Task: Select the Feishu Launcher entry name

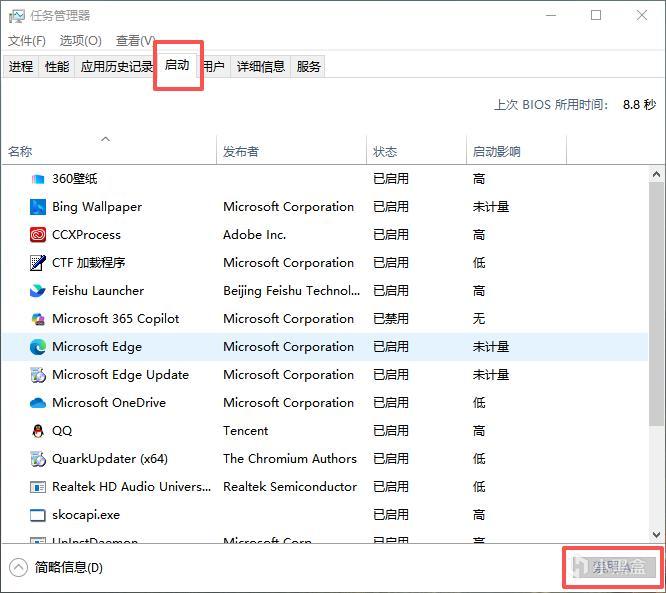Action: pyautogui.click(x=98, y=291)
